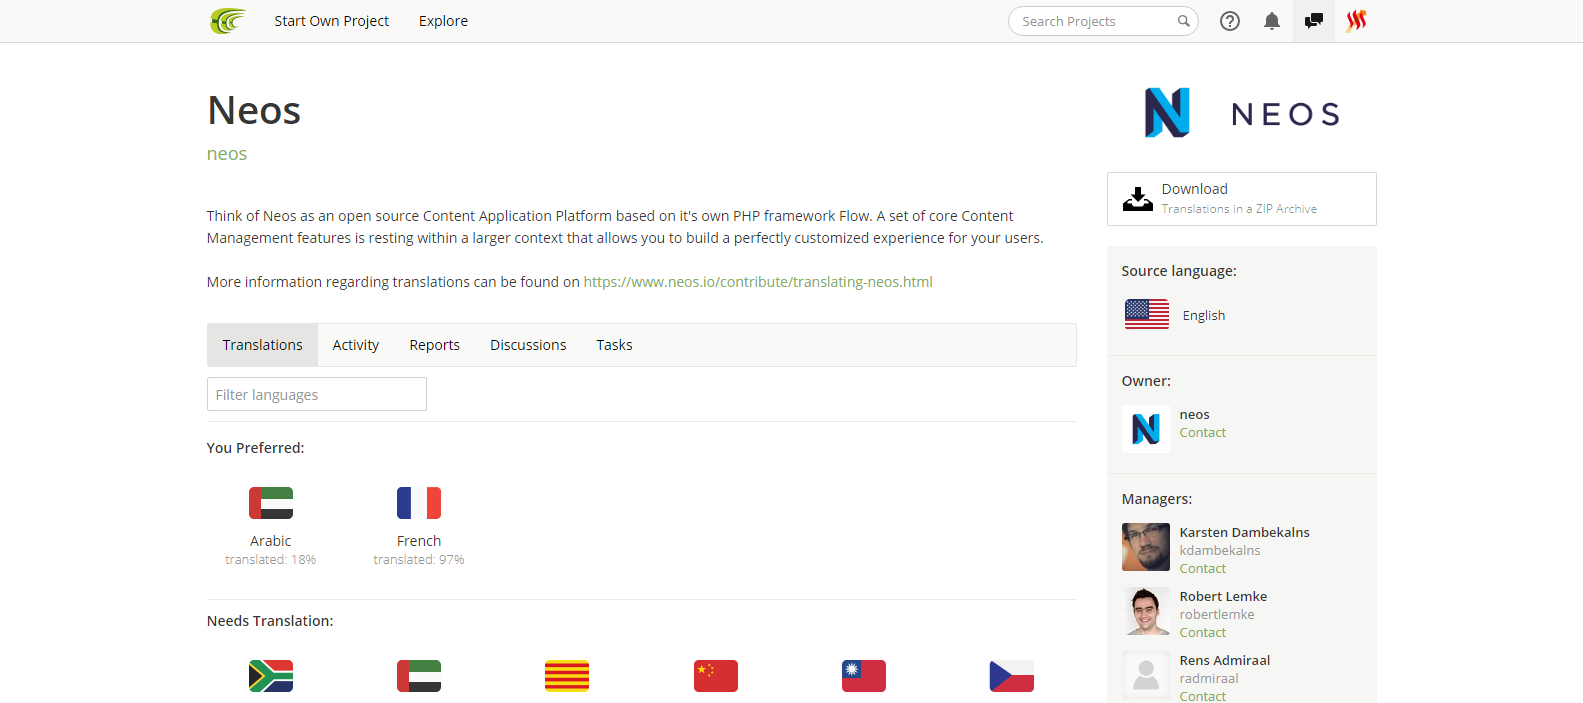Open the user profile avatar menu

(1356, 21)
